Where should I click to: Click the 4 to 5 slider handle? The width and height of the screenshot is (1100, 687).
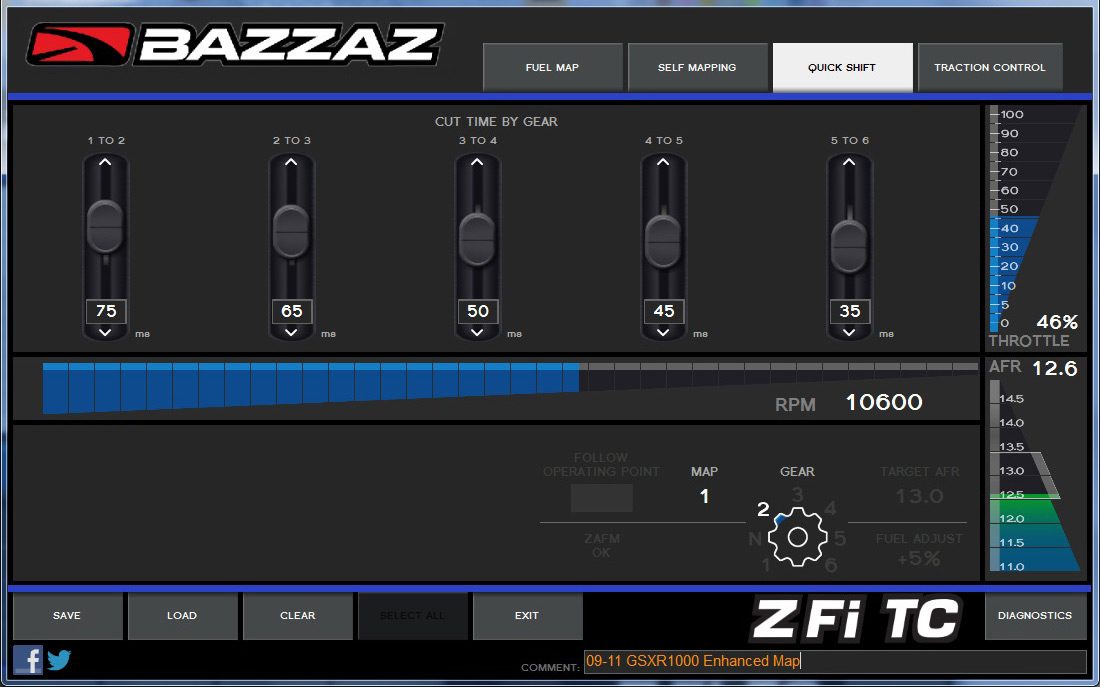(663, 241)
